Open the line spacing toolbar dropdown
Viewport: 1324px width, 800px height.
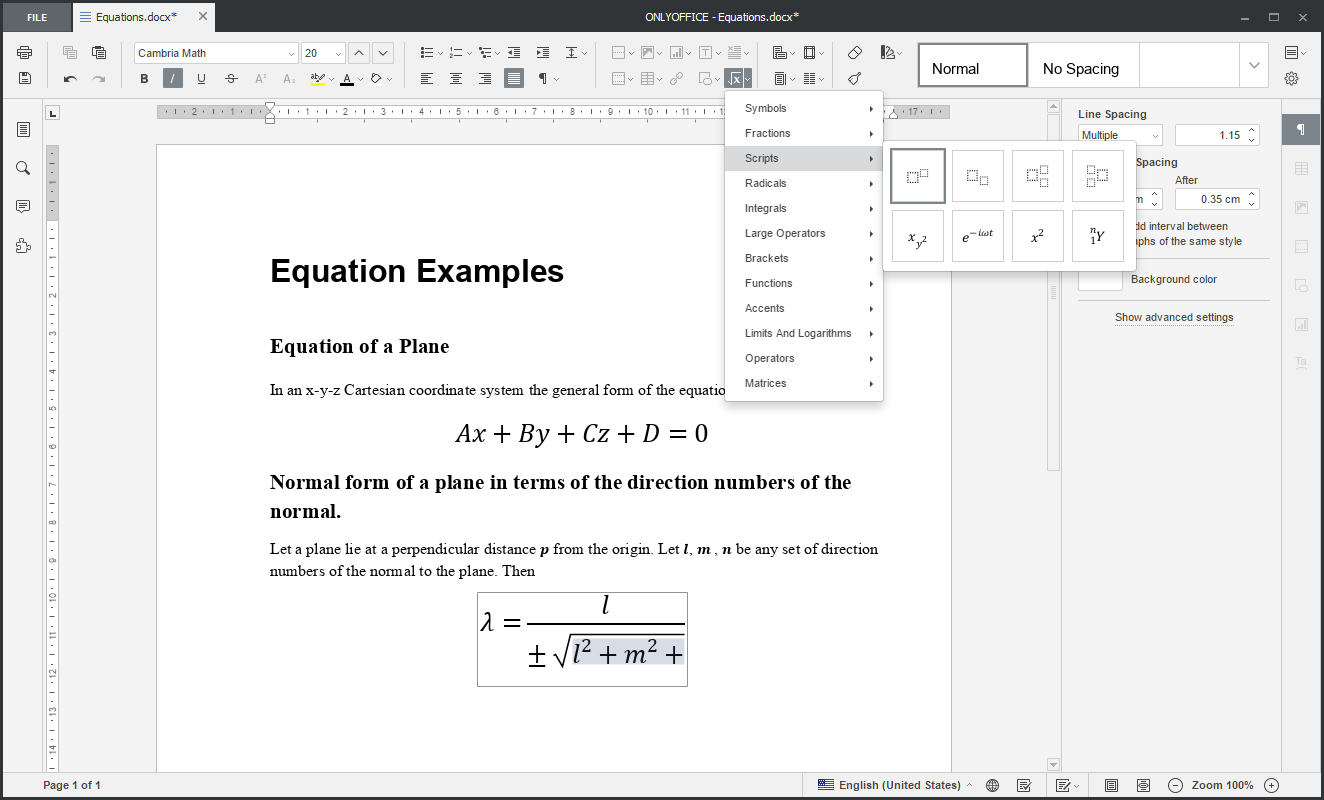coord(576,53)
